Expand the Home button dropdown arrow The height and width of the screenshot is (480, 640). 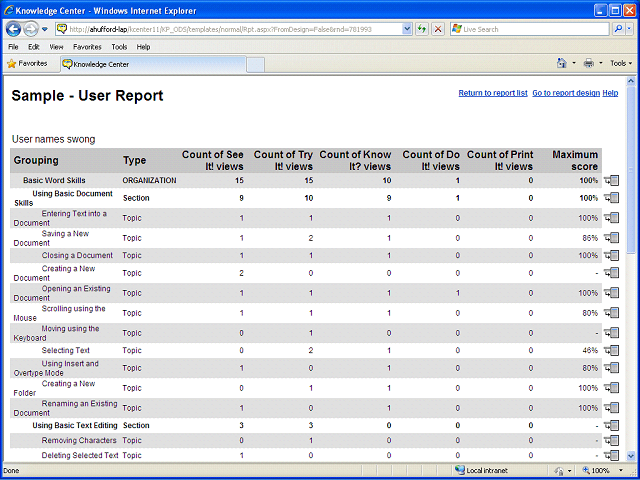click(574, 64)
